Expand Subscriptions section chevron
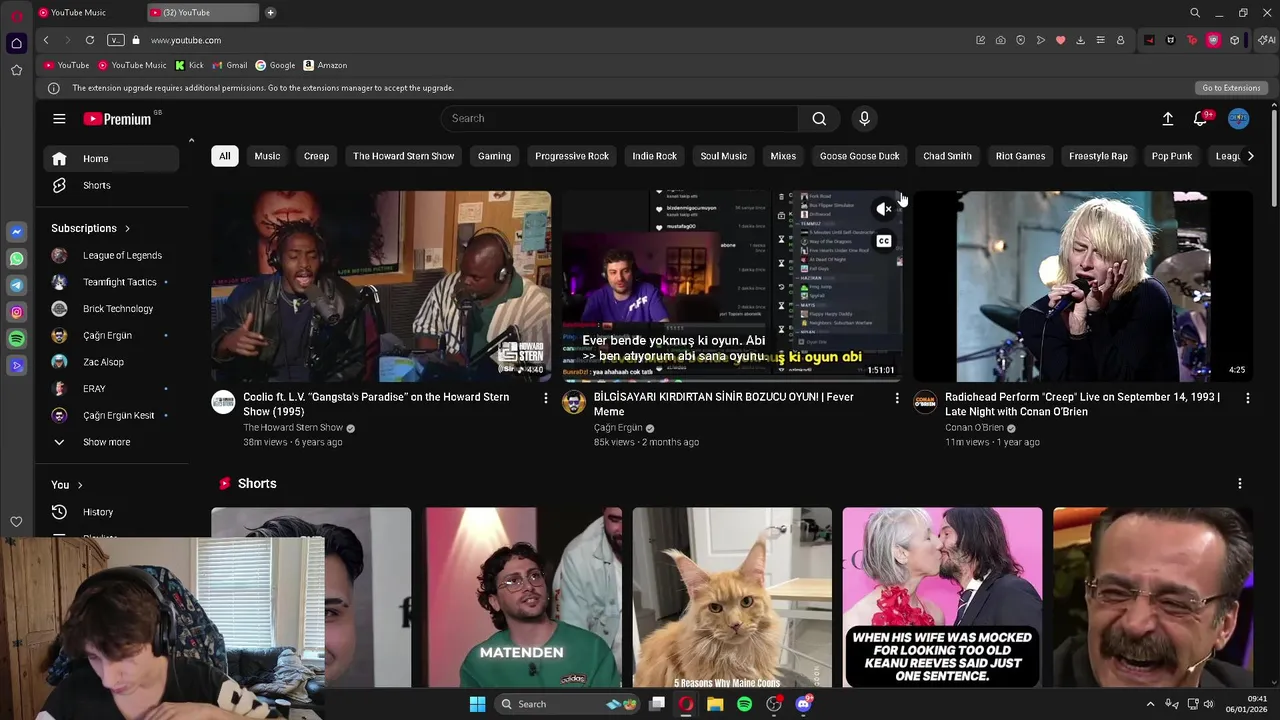 coord(127,228)
